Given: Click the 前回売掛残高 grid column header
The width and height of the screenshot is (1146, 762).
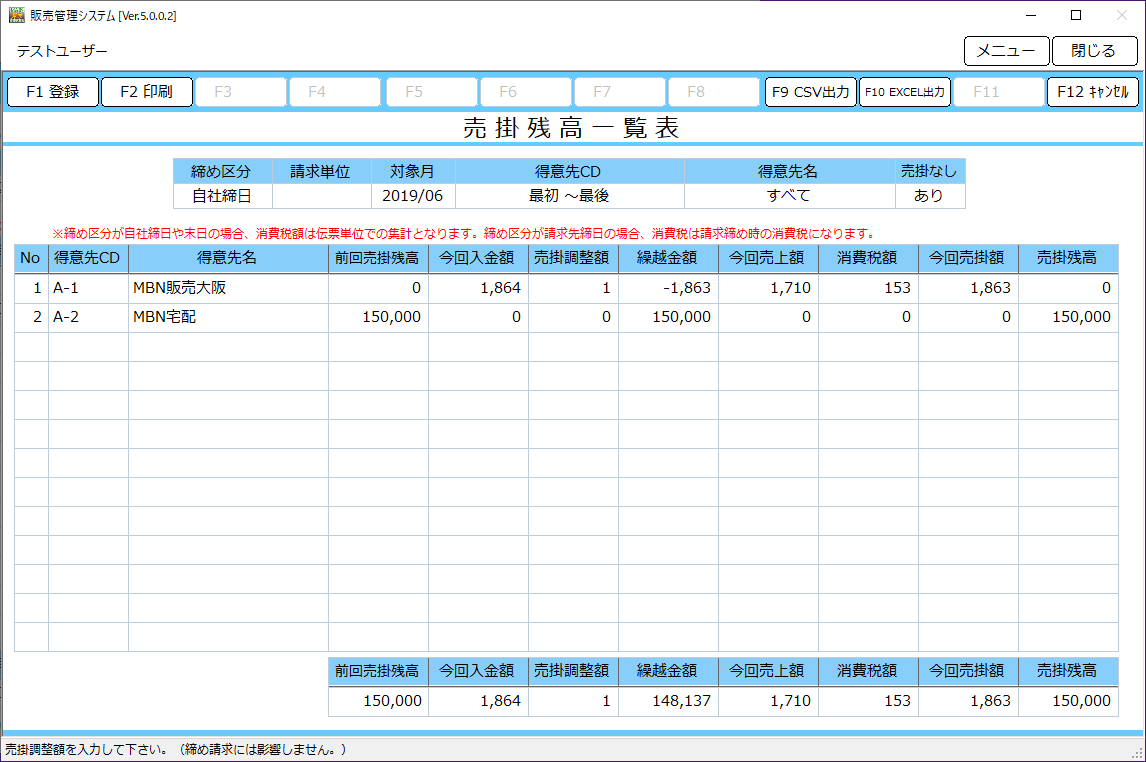Looking at the screenshot, I should point(378,258).
